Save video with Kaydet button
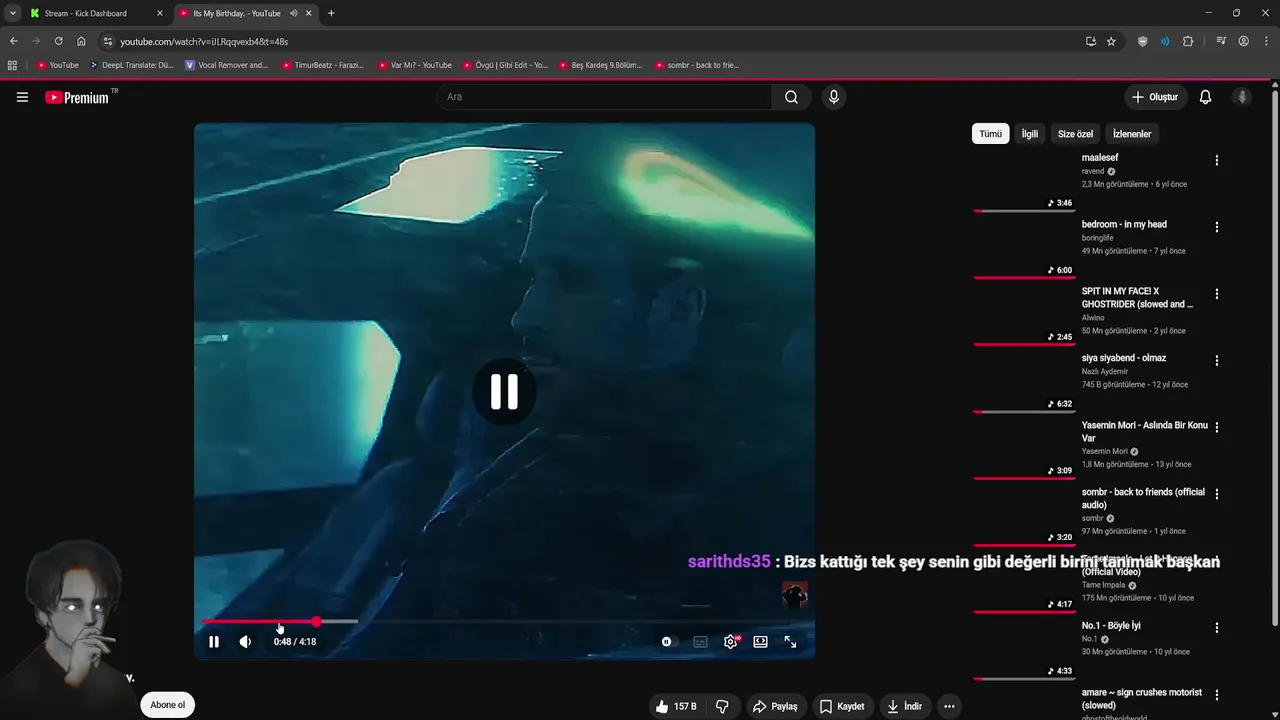 842,706
